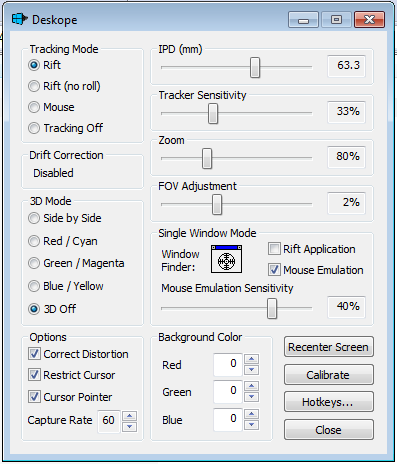Click the Tracker Sensitivity slider handle
The width and height of the screenshot is (397, 464).
[213, 113]
